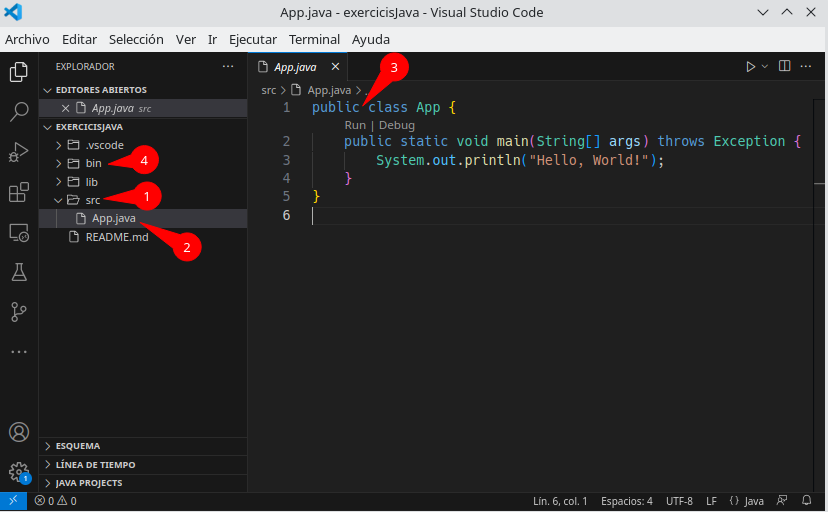Image resolution: width=828 pixels, height=512 pixels.
Task: Click line number 3 in the gutter
Action: [x=286, y=160]
